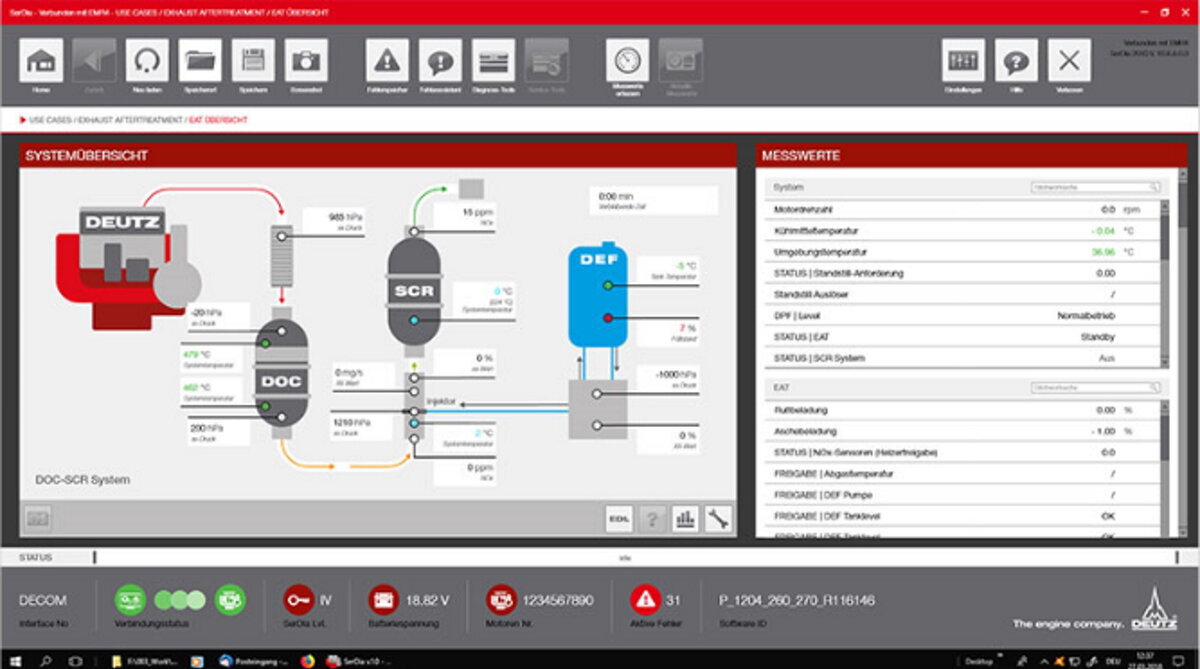Click the SerDia Lvl key icon
The image size is (1200, 669).
(x=297, y=599)
